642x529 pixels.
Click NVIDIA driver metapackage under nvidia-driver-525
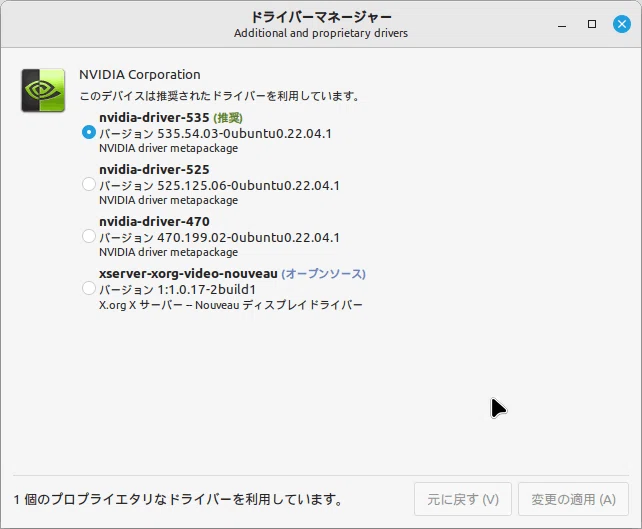tap(168, 200)
